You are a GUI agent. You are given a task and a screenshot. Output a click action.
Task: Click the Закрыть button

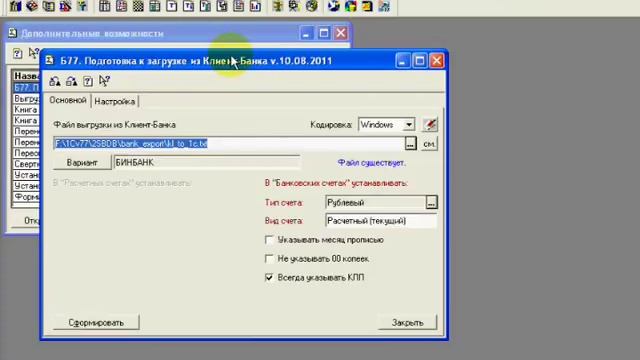[x=407, y=322]
